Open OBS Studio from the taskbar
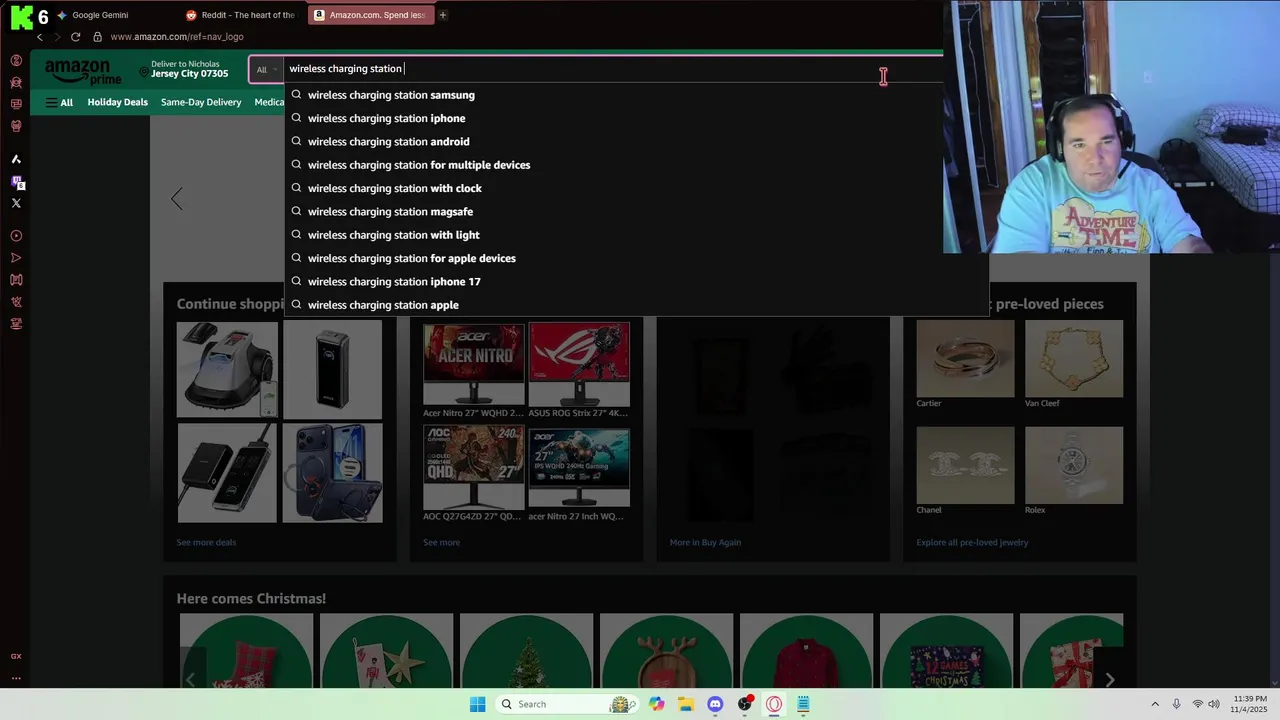Screen dimensions: 1280x720 [745, 704]
